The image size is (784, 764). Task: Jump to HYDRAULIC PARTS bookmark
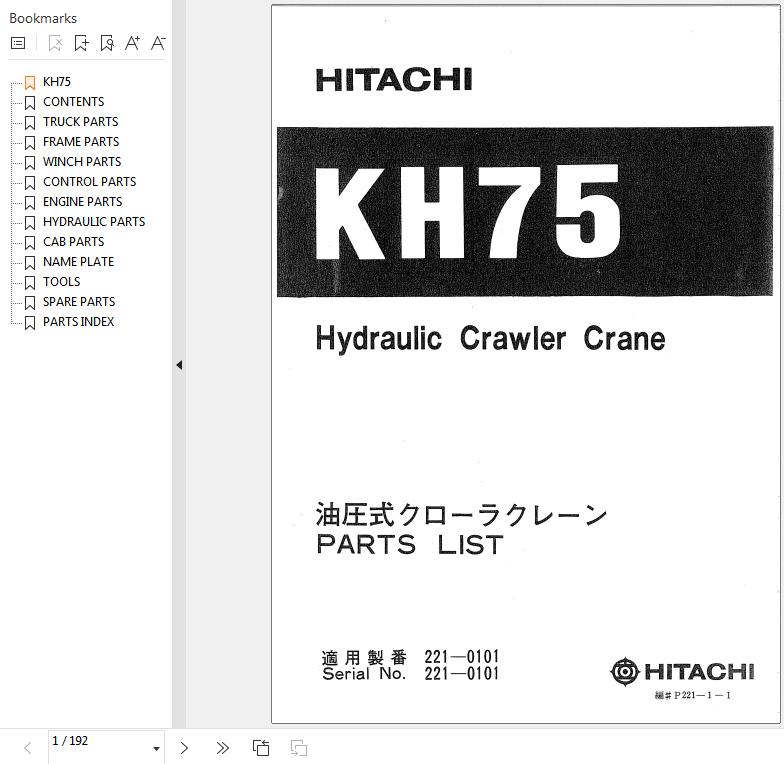[94, 222]
